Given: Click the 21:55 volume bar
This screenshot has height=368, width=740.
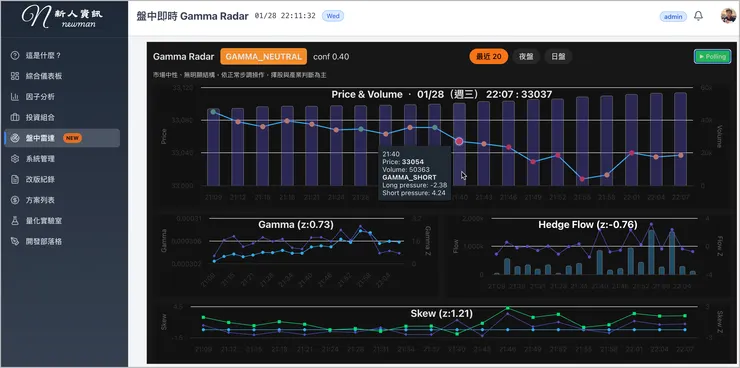Looking at the screenshot, I should [x=582, y=141].
